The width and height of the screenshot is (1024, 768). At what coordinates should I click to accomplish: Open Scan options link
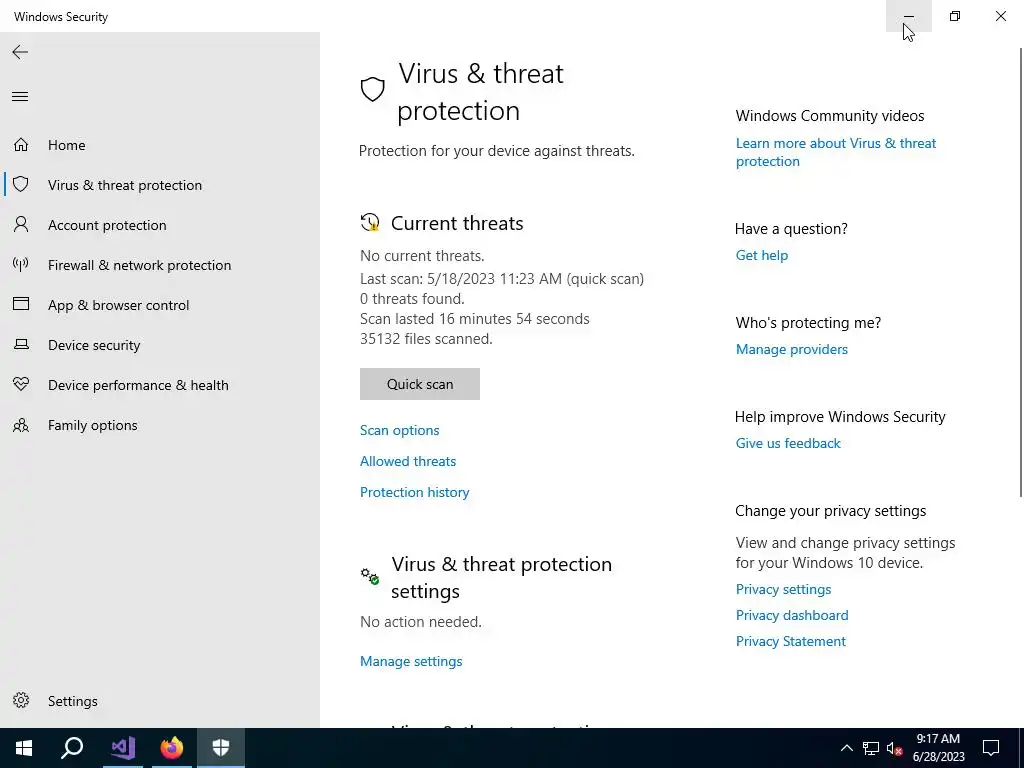400,430
